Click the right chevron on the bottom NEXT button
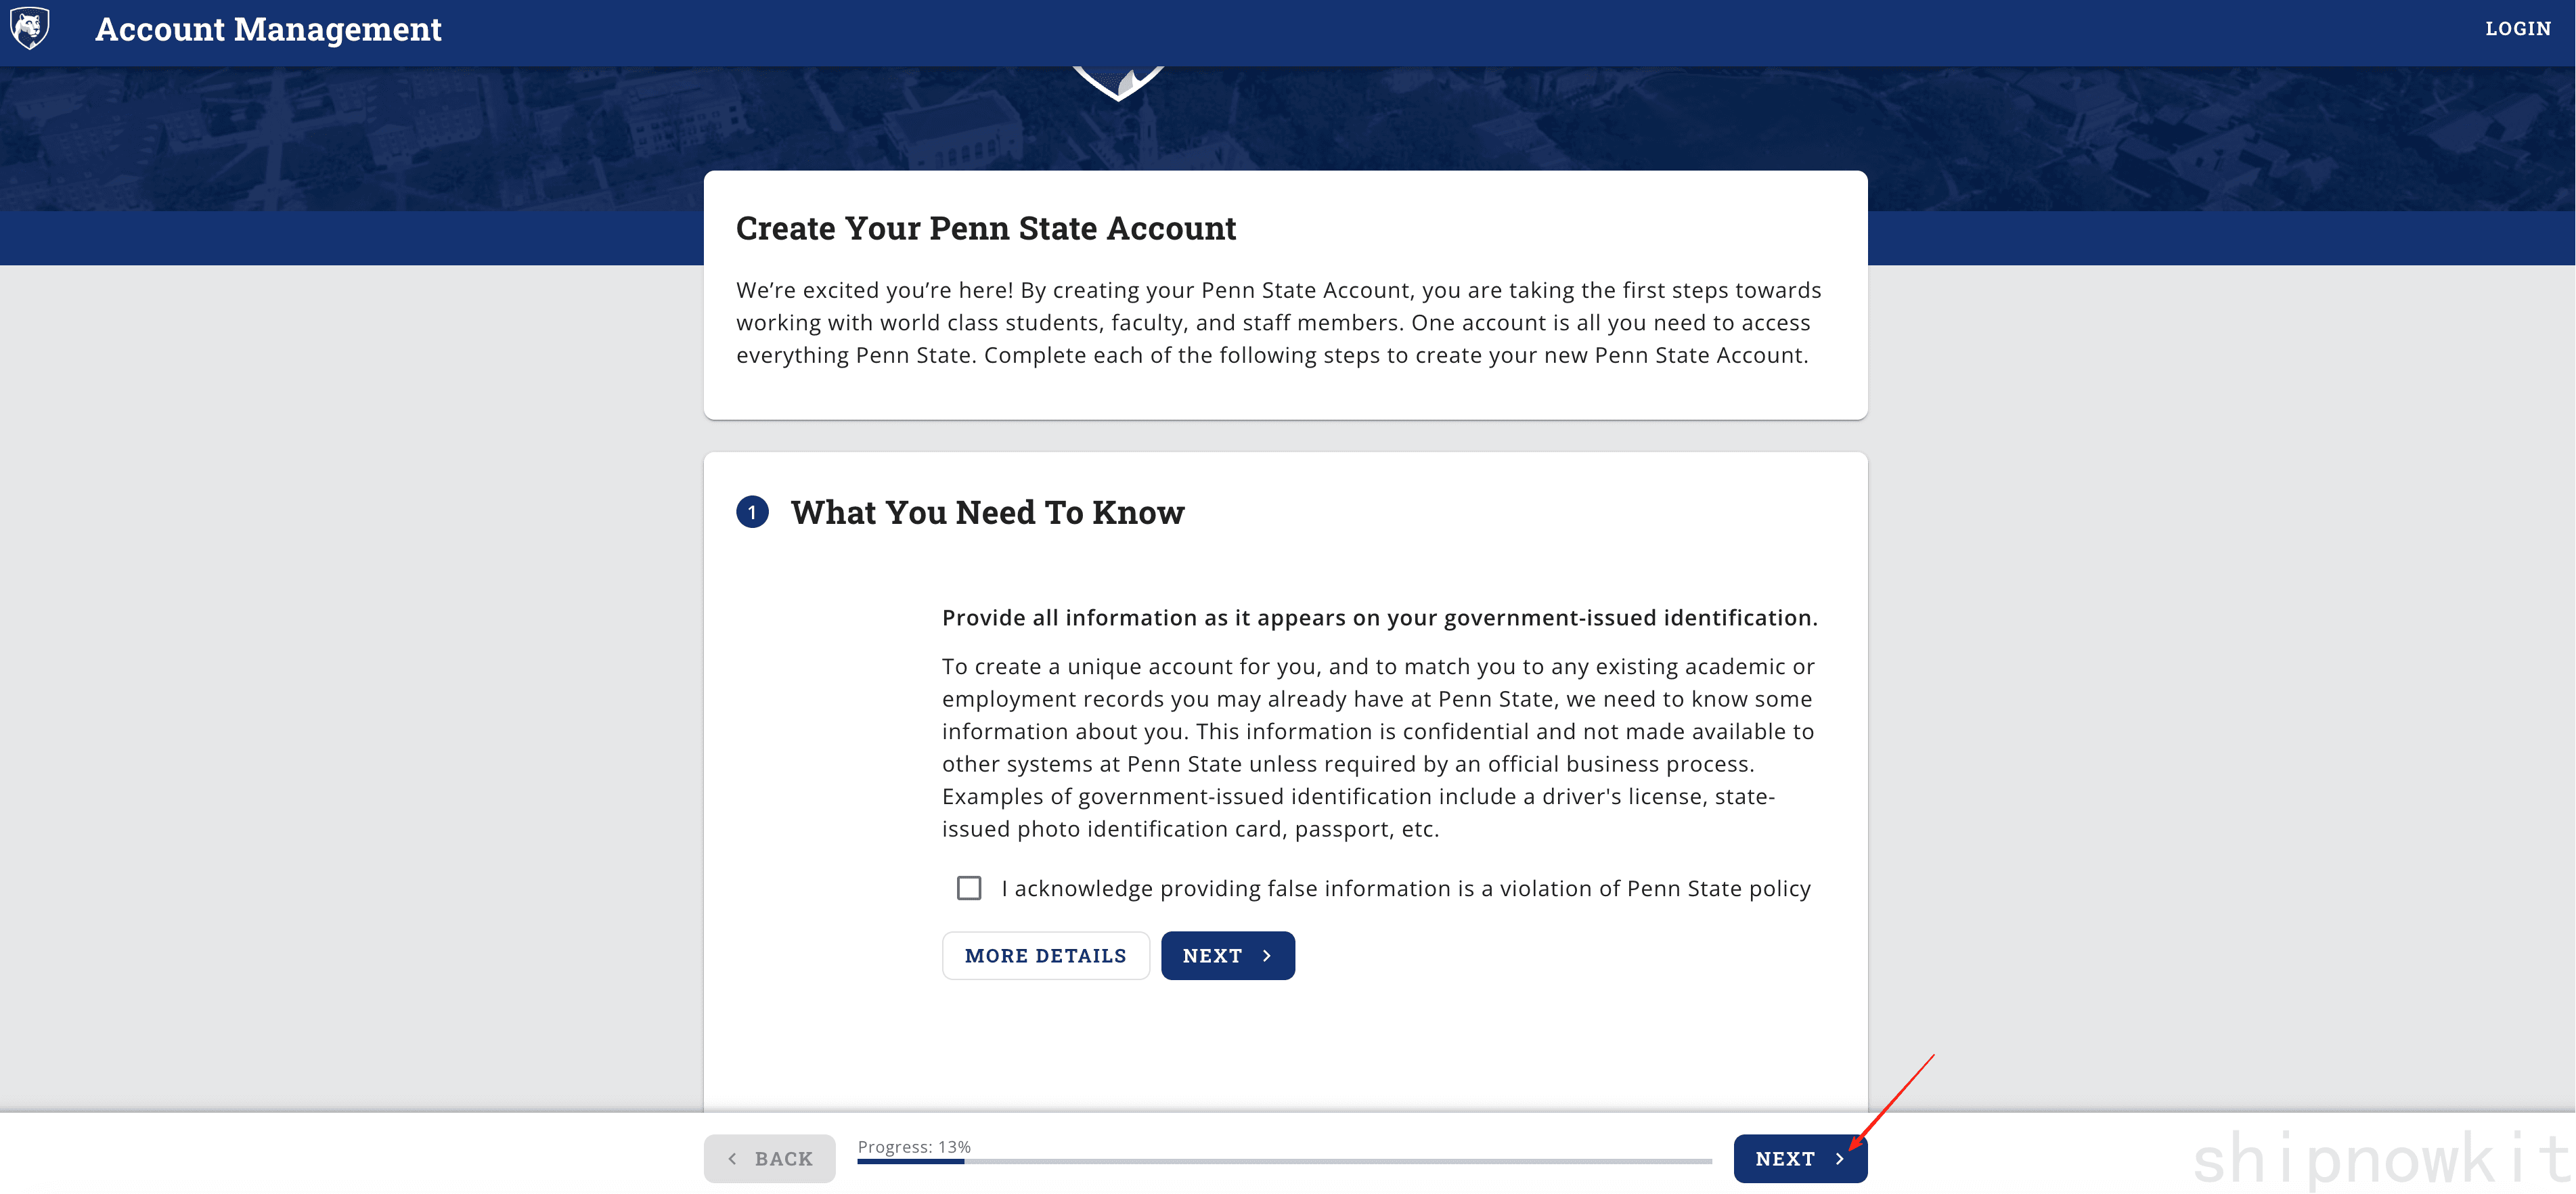 [1839, 1159]
